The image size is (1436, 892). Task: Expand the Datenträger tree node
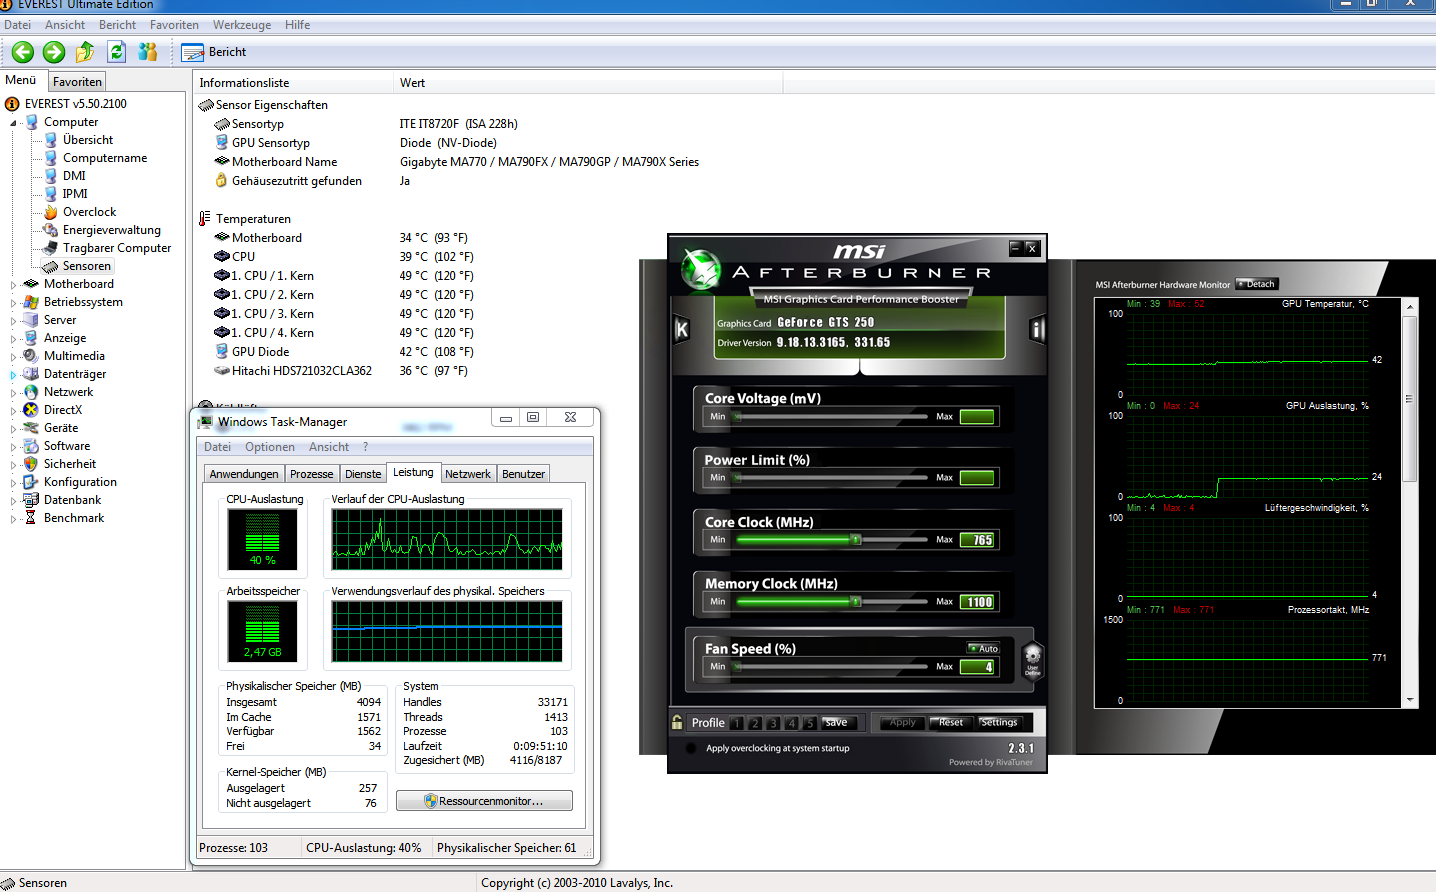pyautogui.click(x=14, y=375)
